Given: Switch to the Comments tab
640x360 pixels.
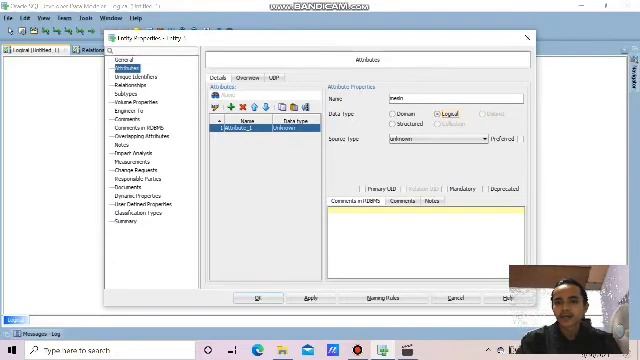Looking at the screenshot, I should [x=402, y=201].
